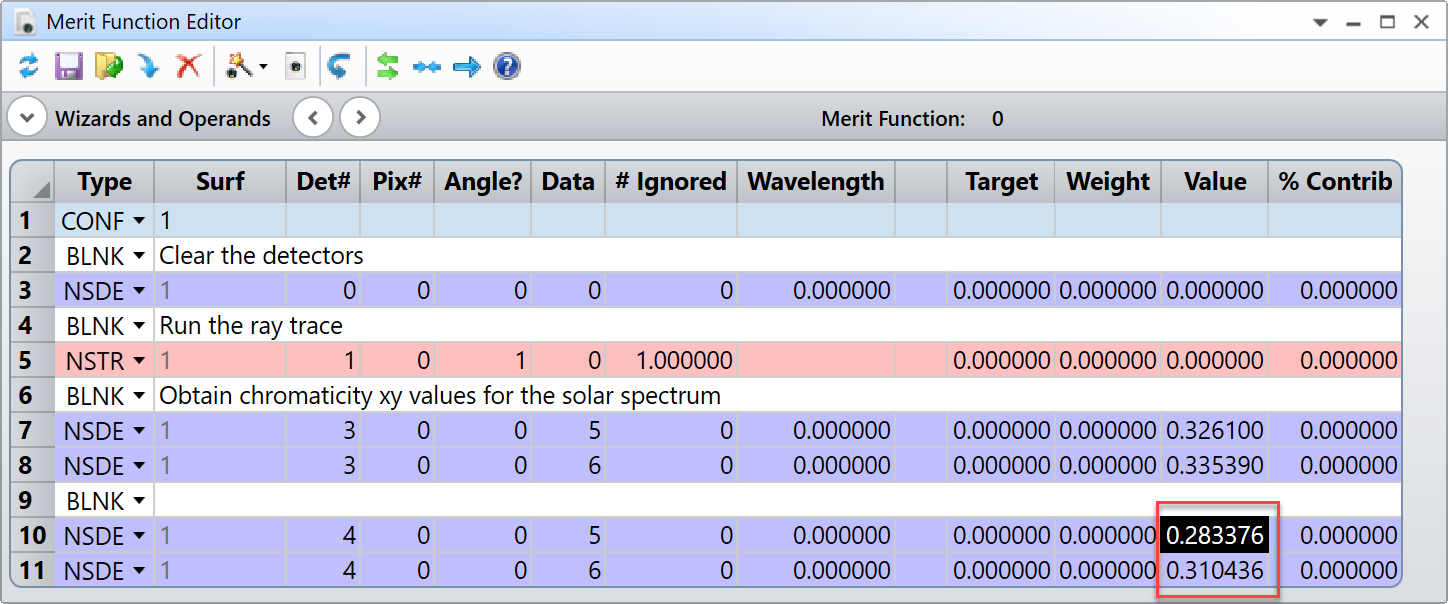The width and height of the screenshot is (1448, 604).
Task: Select the Surf column header
Action: [220, 181]
